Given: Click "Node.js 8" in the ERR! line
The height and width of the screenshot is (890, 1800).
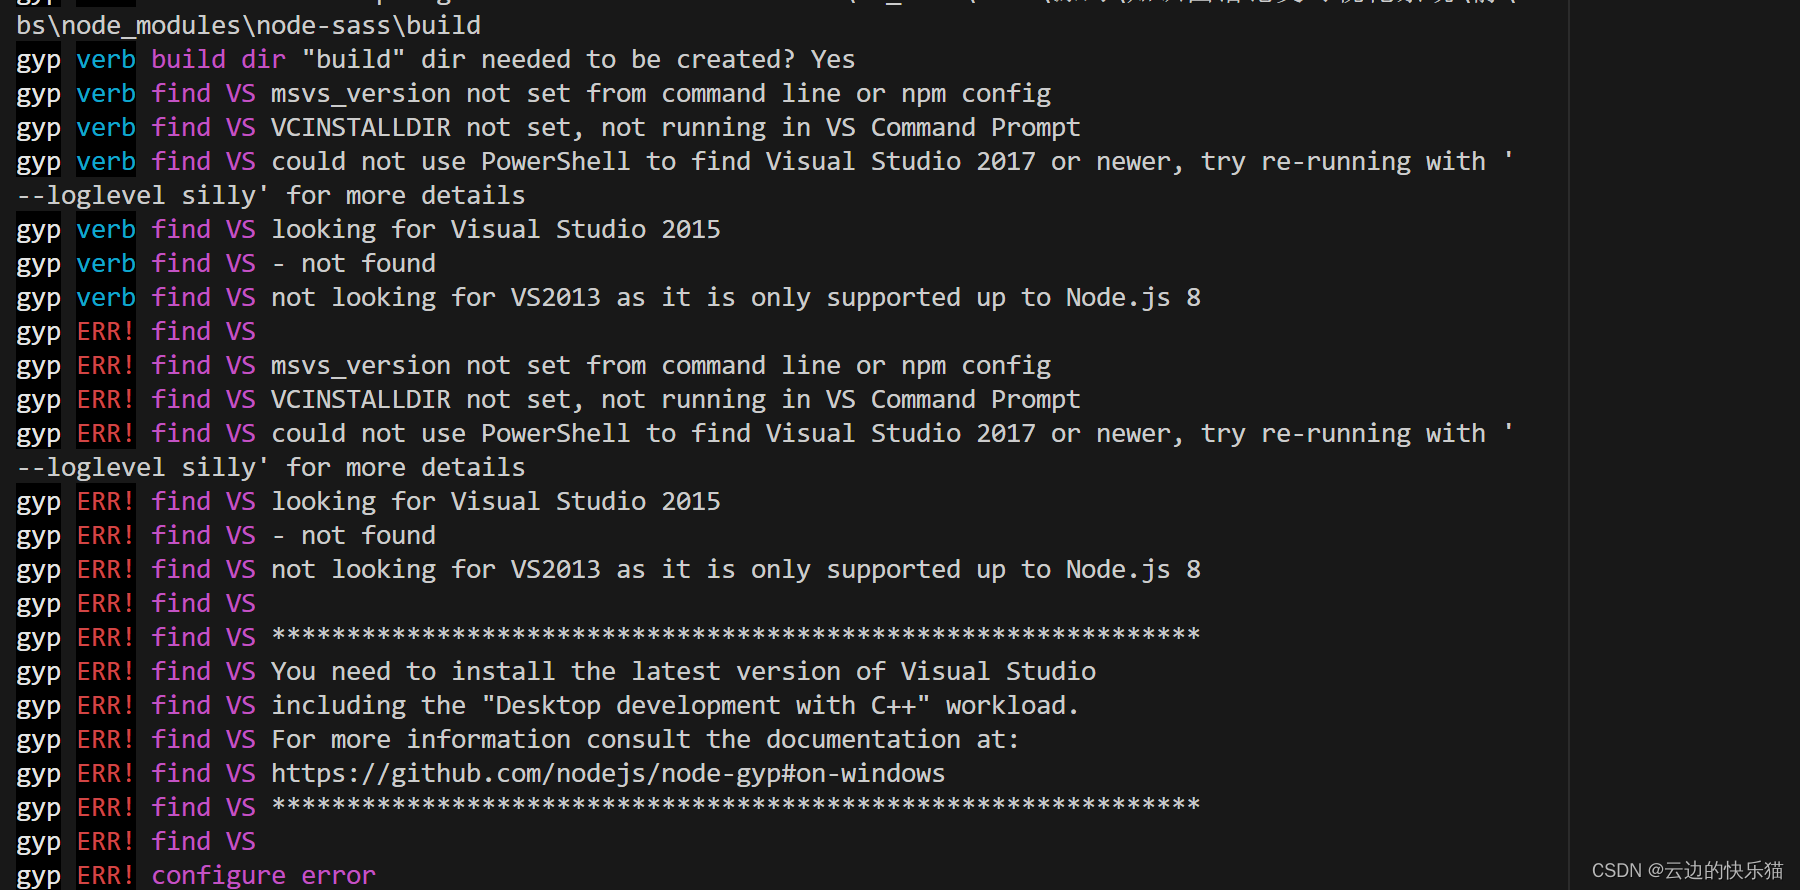Looking at the screenshot, I should [x=1133, y=569].
